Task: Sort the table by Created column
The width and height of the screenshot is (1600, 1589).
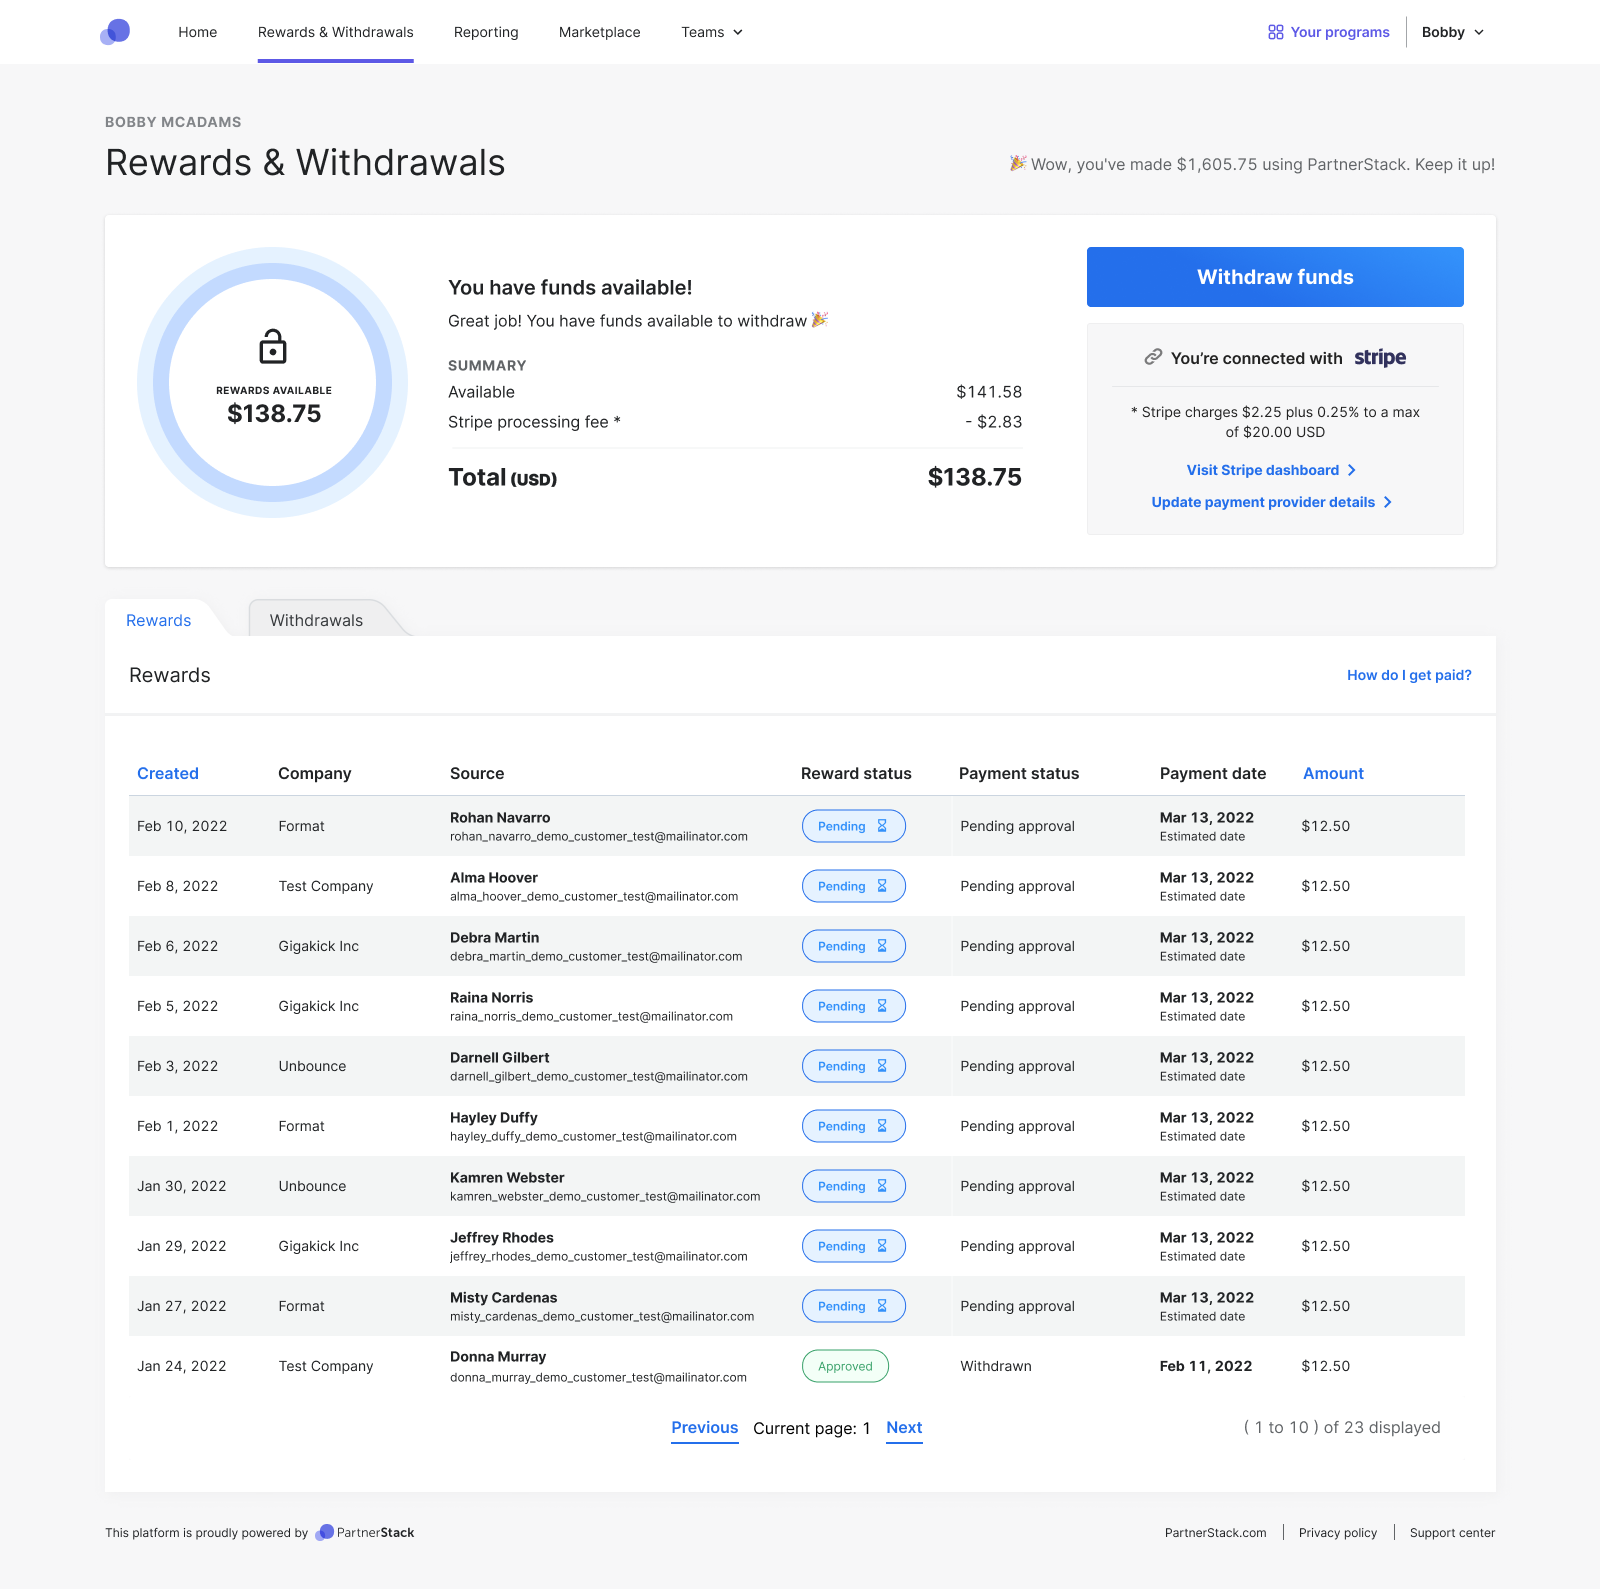Action: click(168, 773)
